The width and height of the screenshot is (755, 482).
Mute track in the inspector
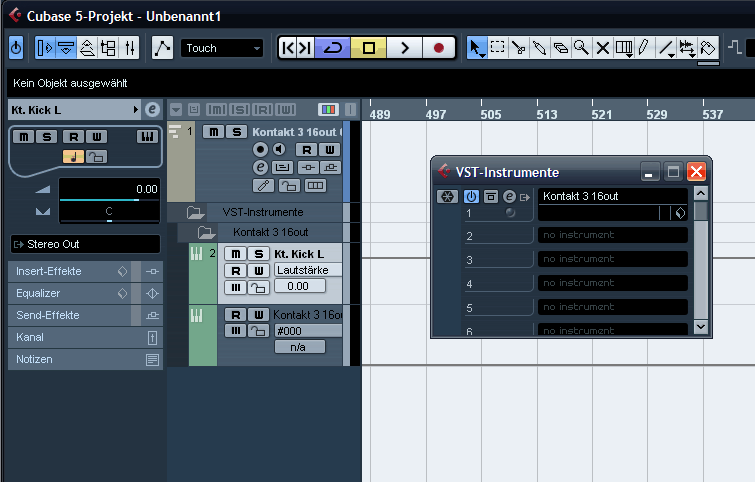(x=23, y=137)
